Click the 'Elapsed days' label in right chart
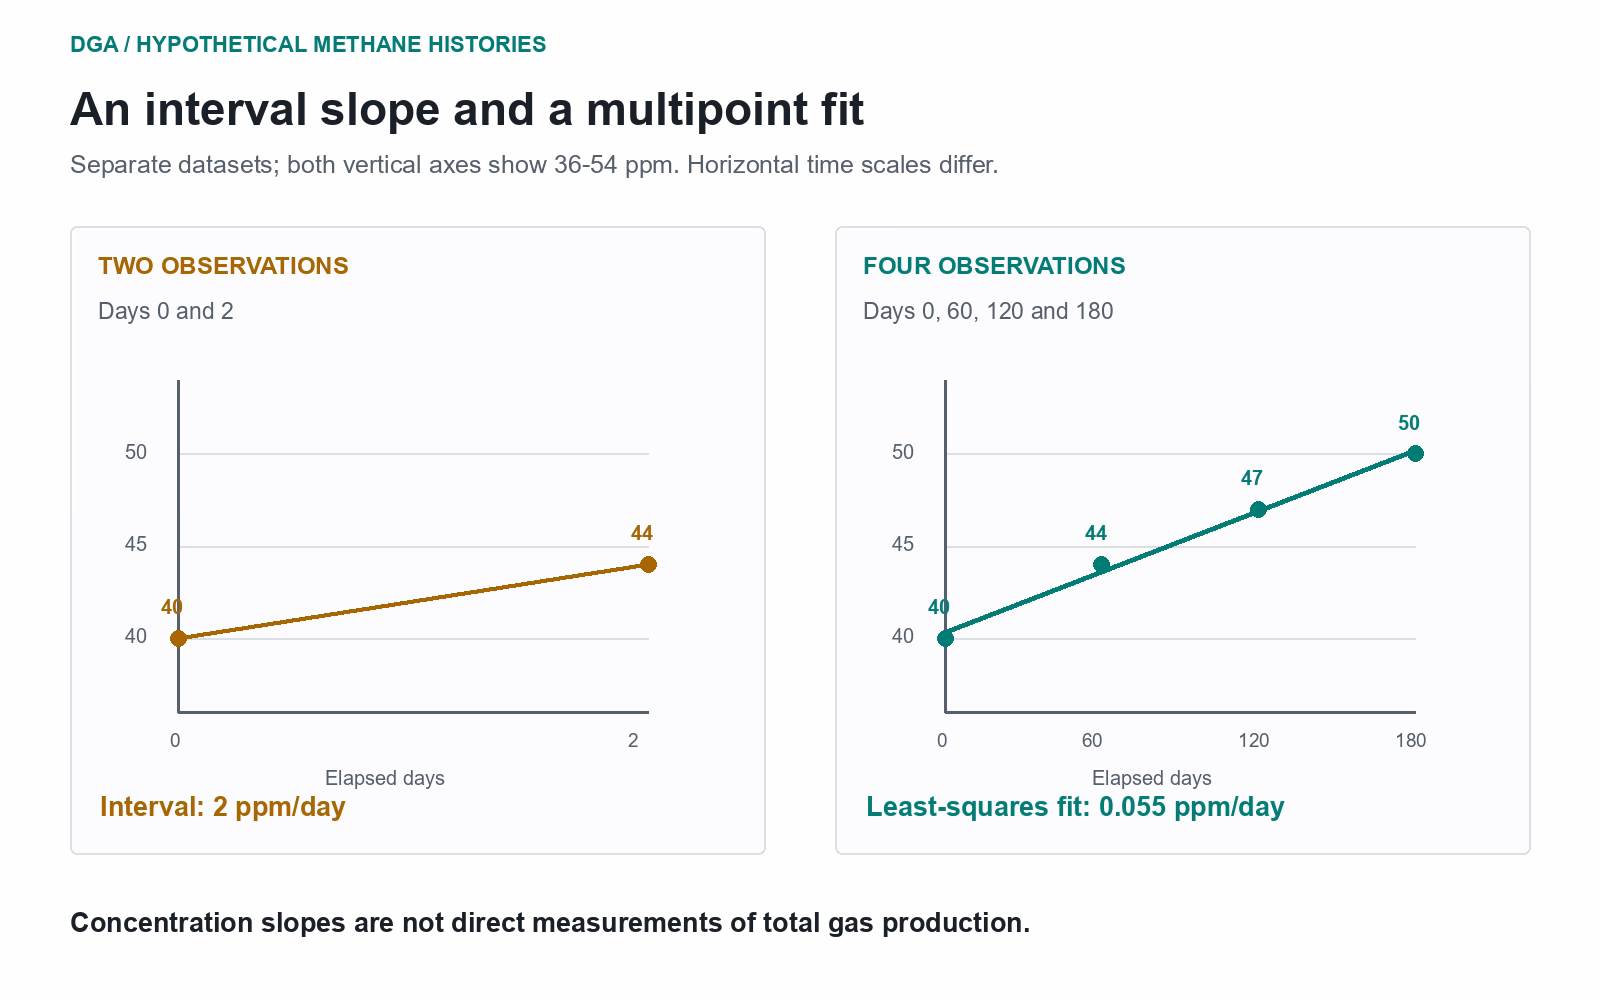 [x=1151, y=778]
